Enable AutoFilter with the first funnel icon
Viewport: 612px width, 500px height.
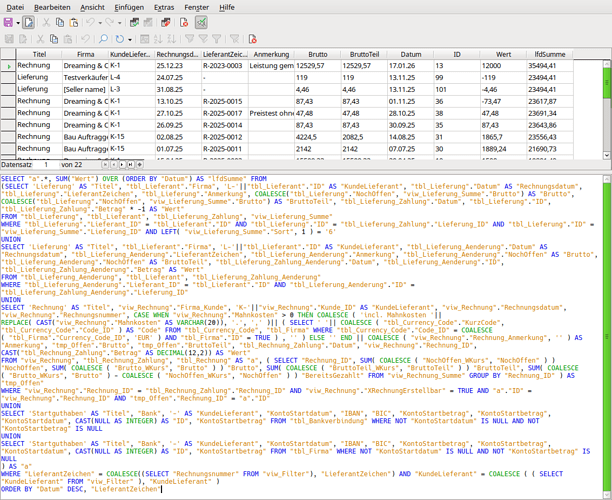pos(189,39)
